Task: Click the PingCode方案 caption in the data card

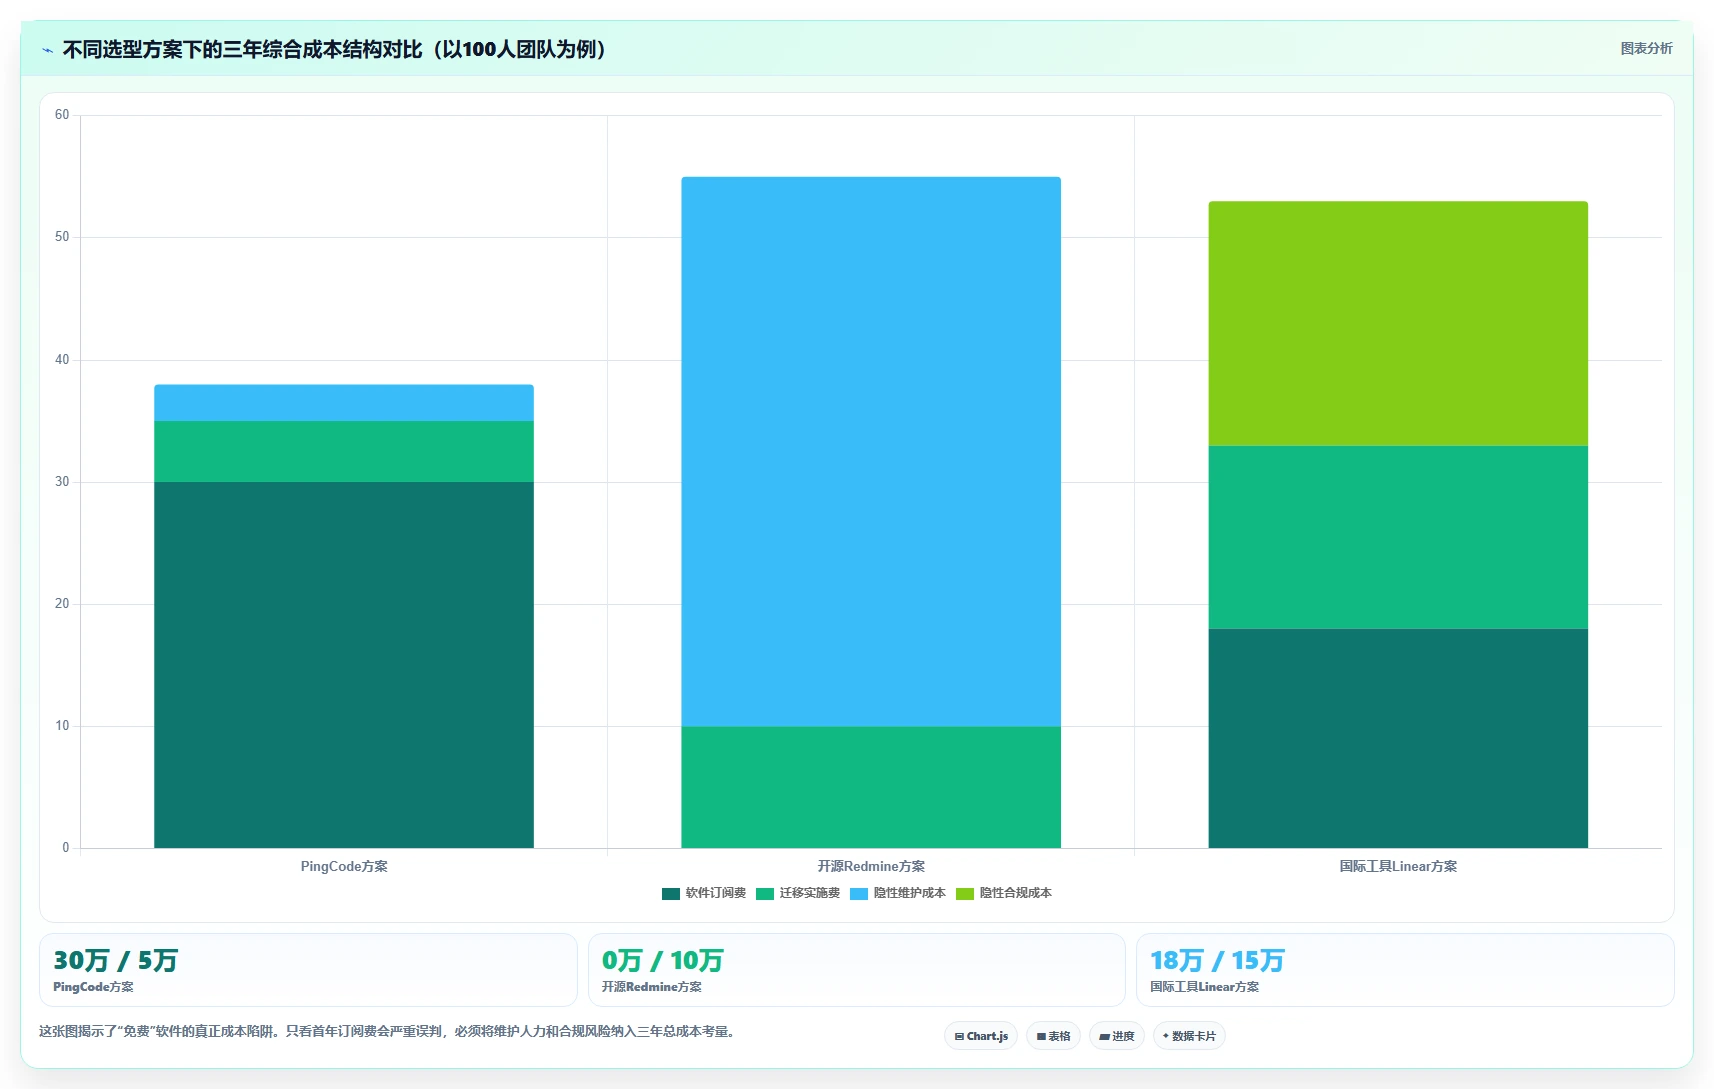Action: click(x=93, y=987)
